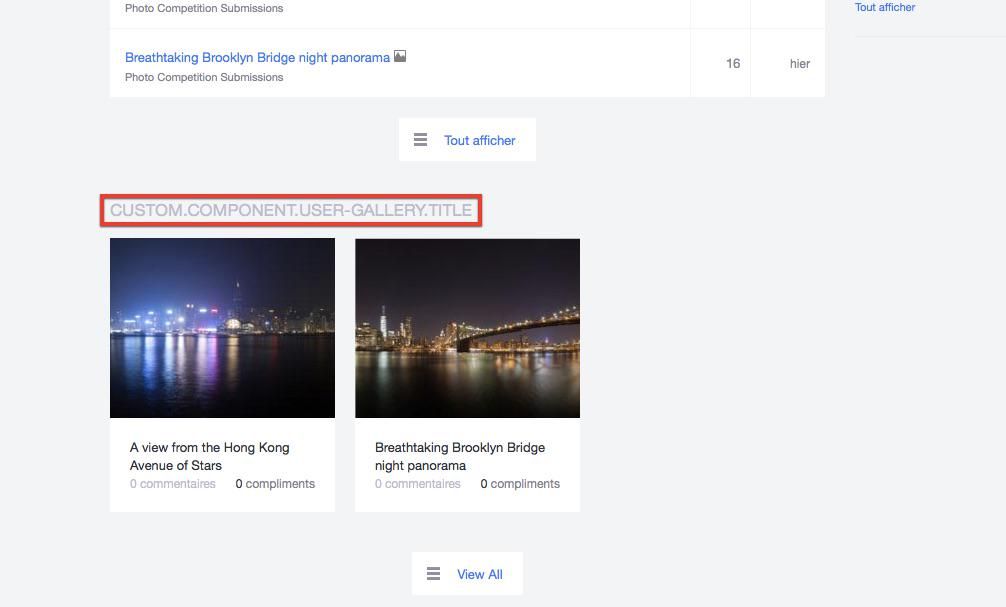Open Tout afficher link in right sidebar

tap(885, 7)
